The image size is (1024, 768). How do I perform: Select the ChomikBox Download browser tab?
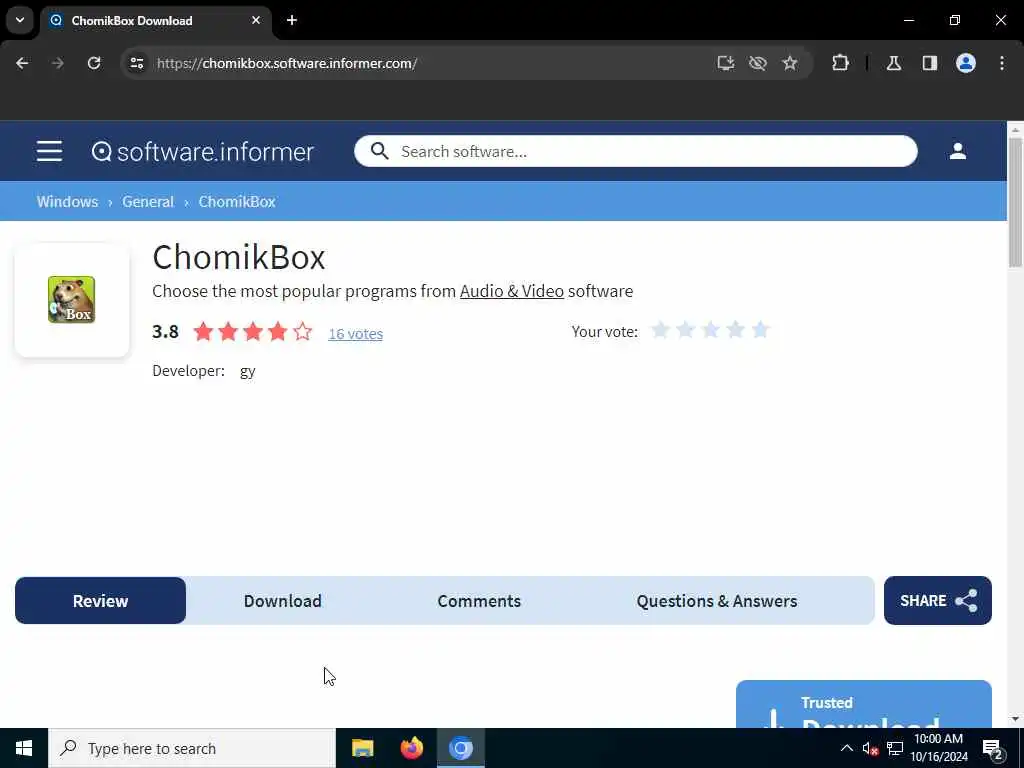click(x=155, y=21)
